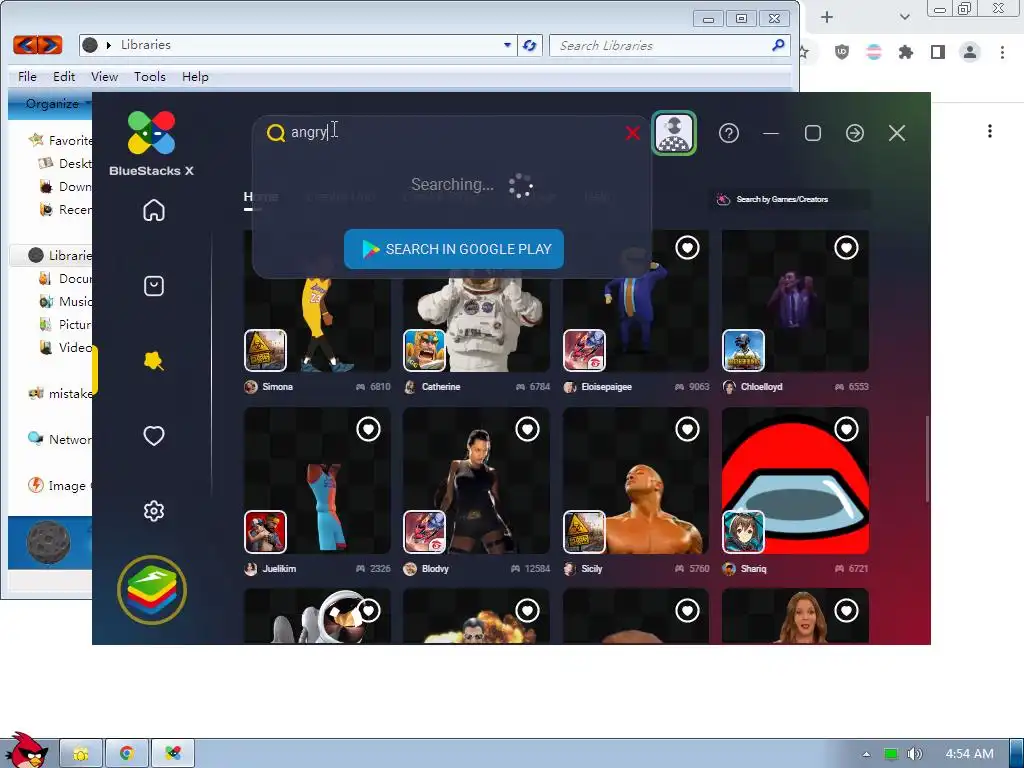Open game icon on Simona card

pyautogui.click(x=265, y=350)
